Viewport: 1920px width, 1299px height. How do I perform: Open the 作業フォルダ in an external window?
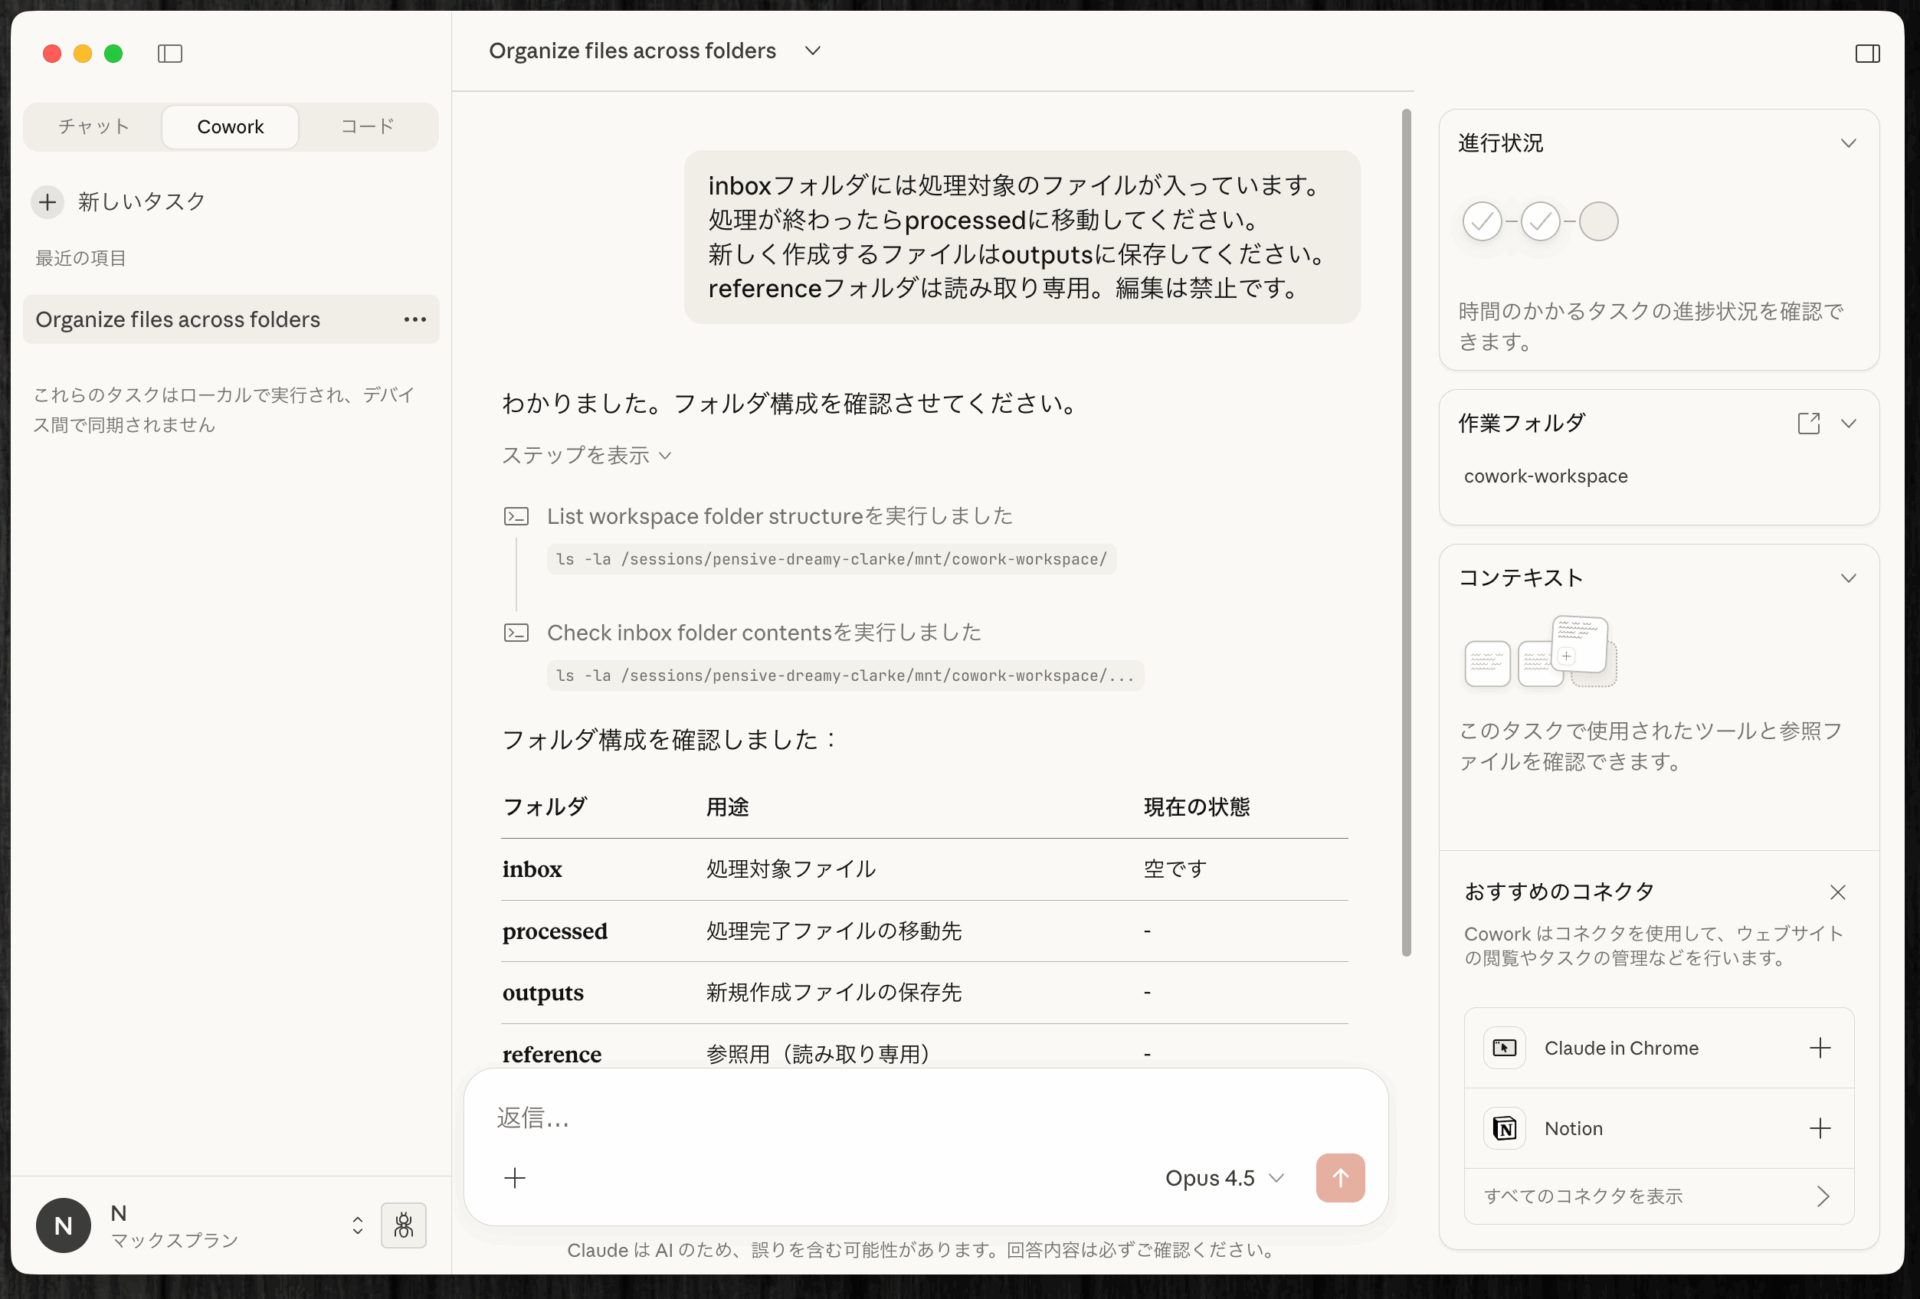pos(1808,423)
